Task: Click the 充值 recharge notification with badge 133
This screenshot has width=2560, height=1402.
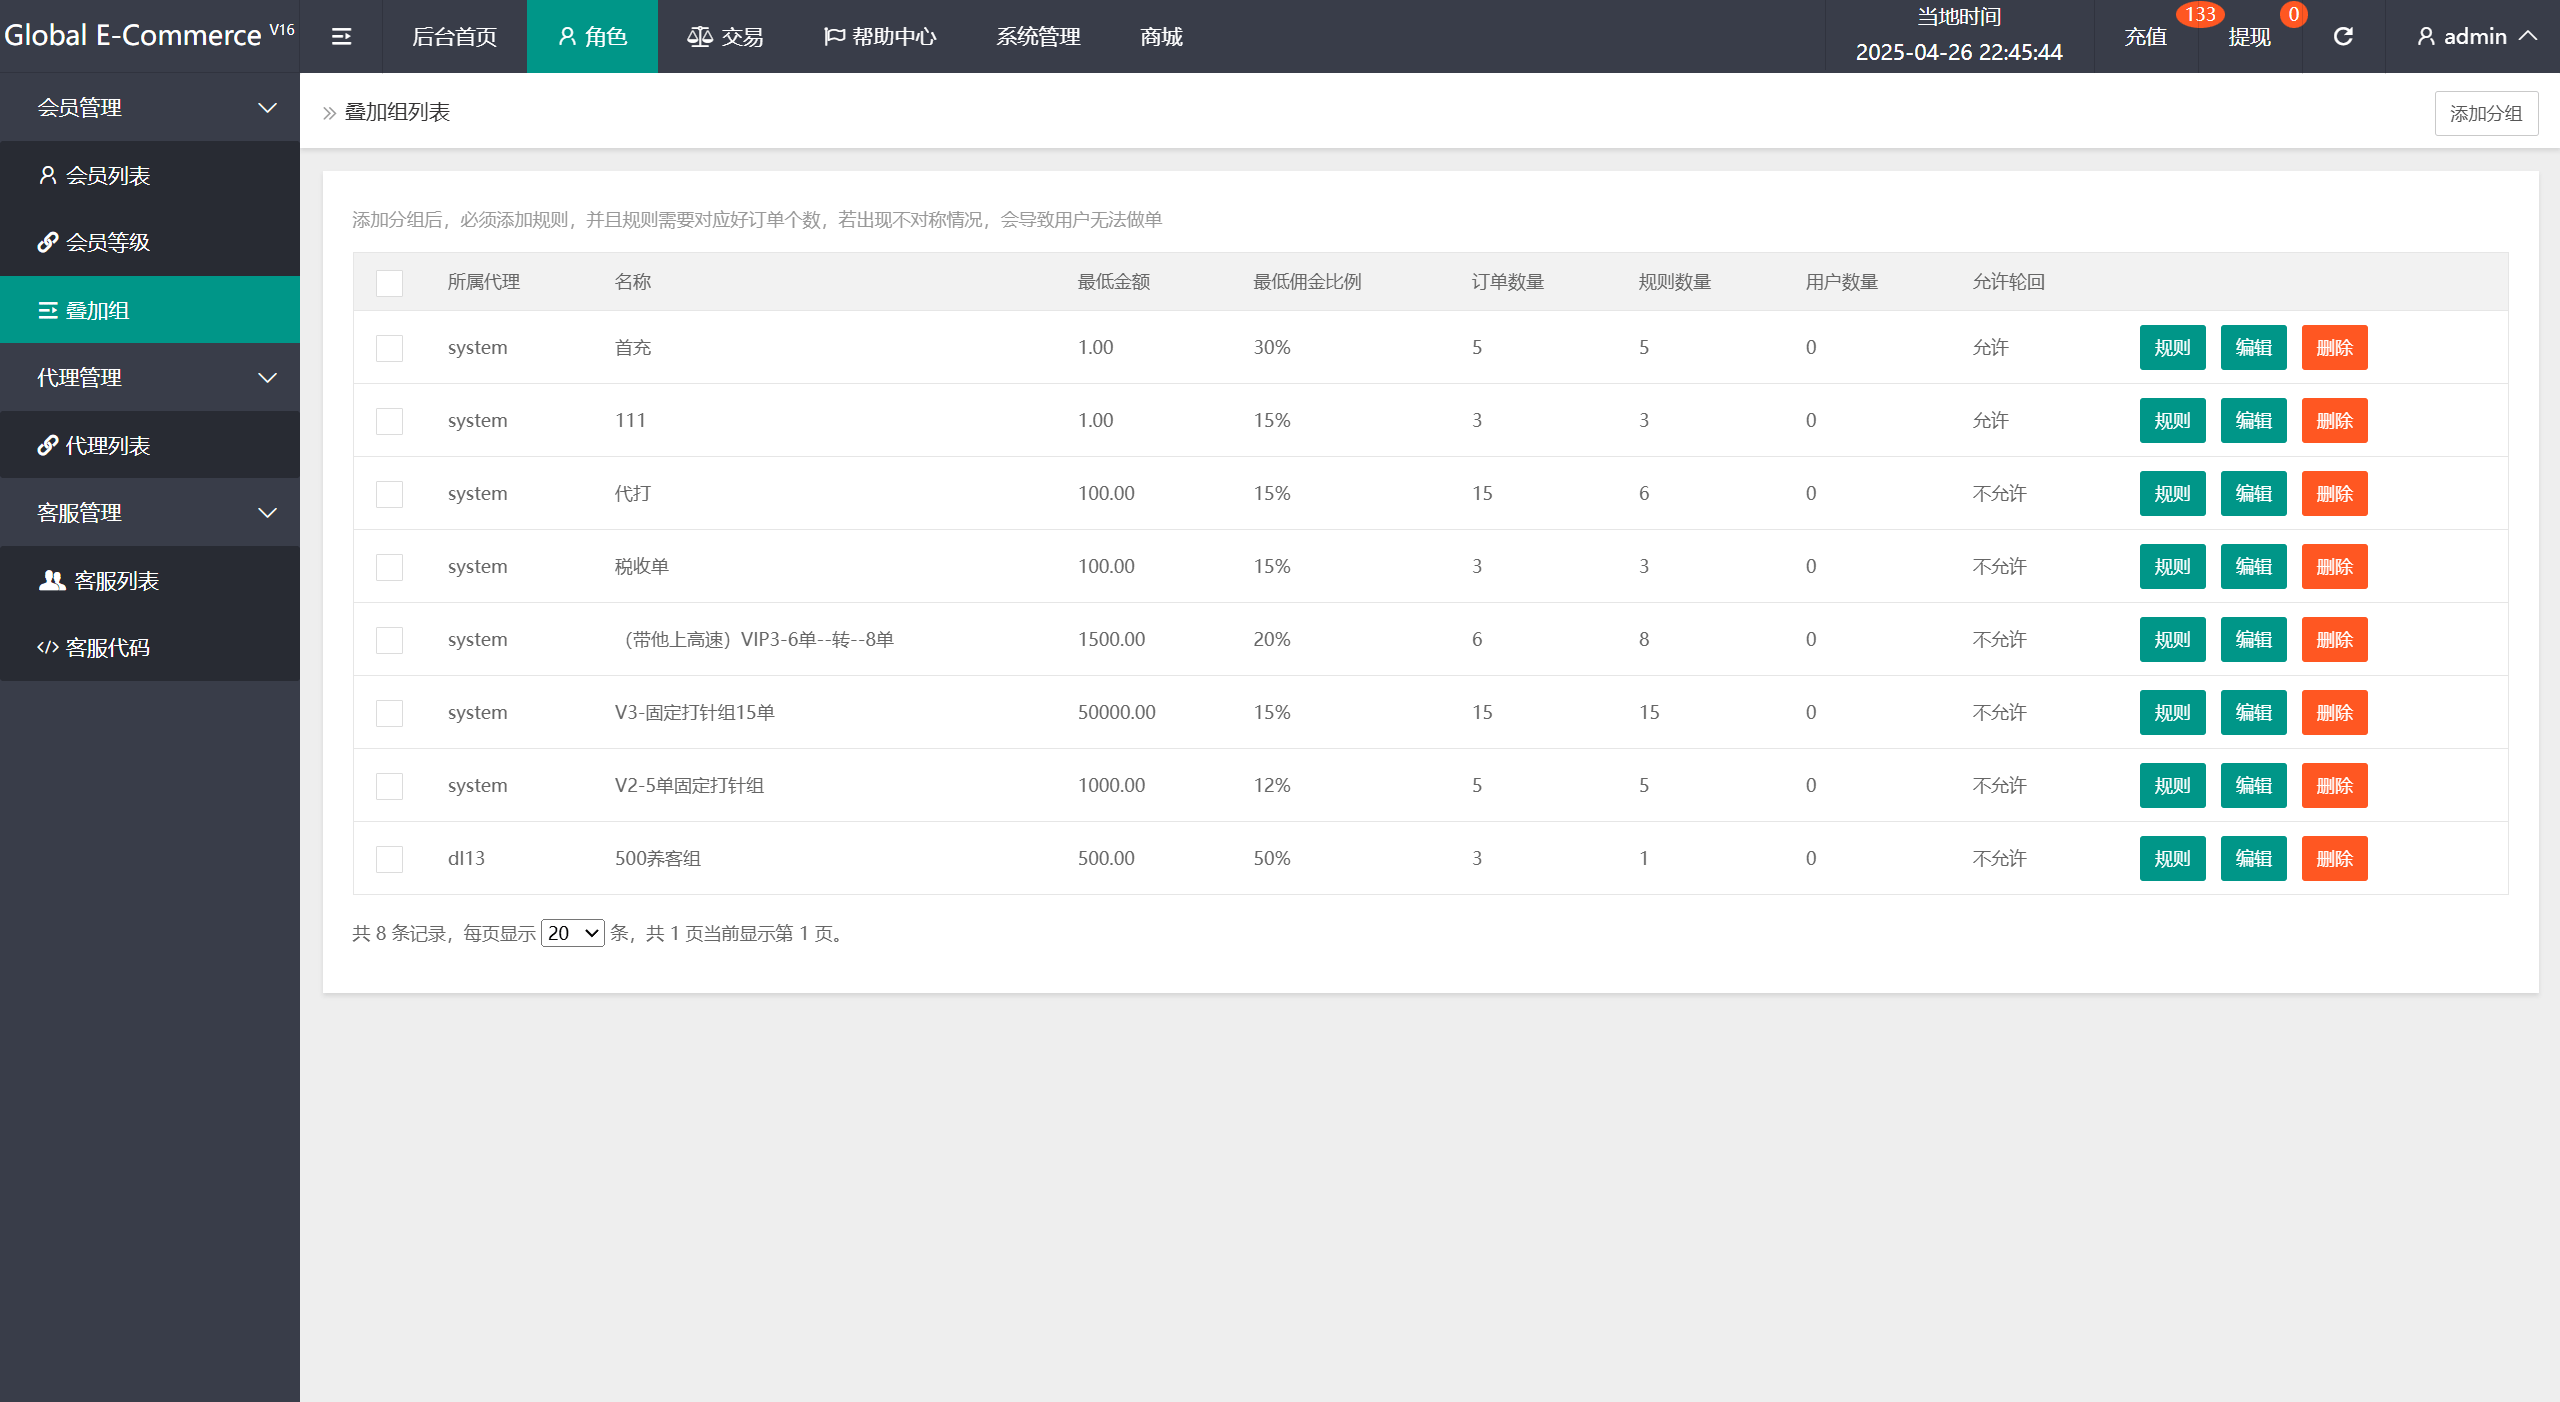Action: click(x=2146, y=37)
